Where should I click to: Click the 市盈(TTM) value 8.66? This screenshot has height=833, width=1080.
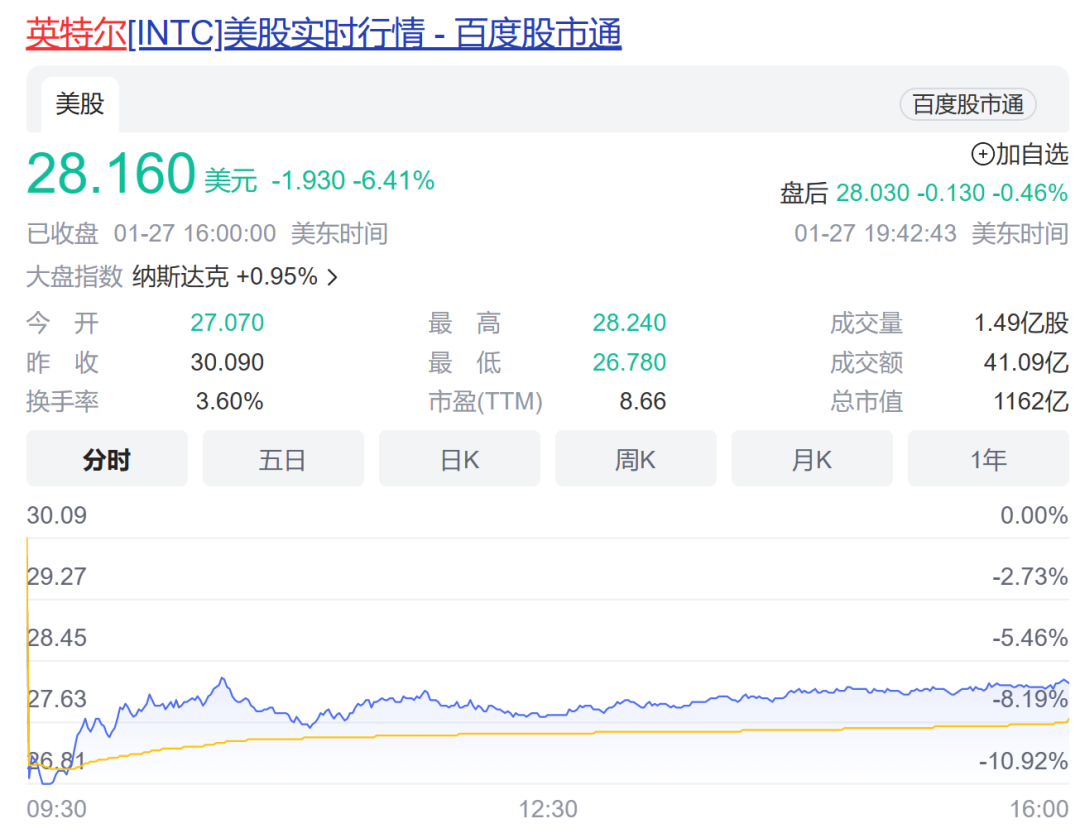[x=643, y=402]
